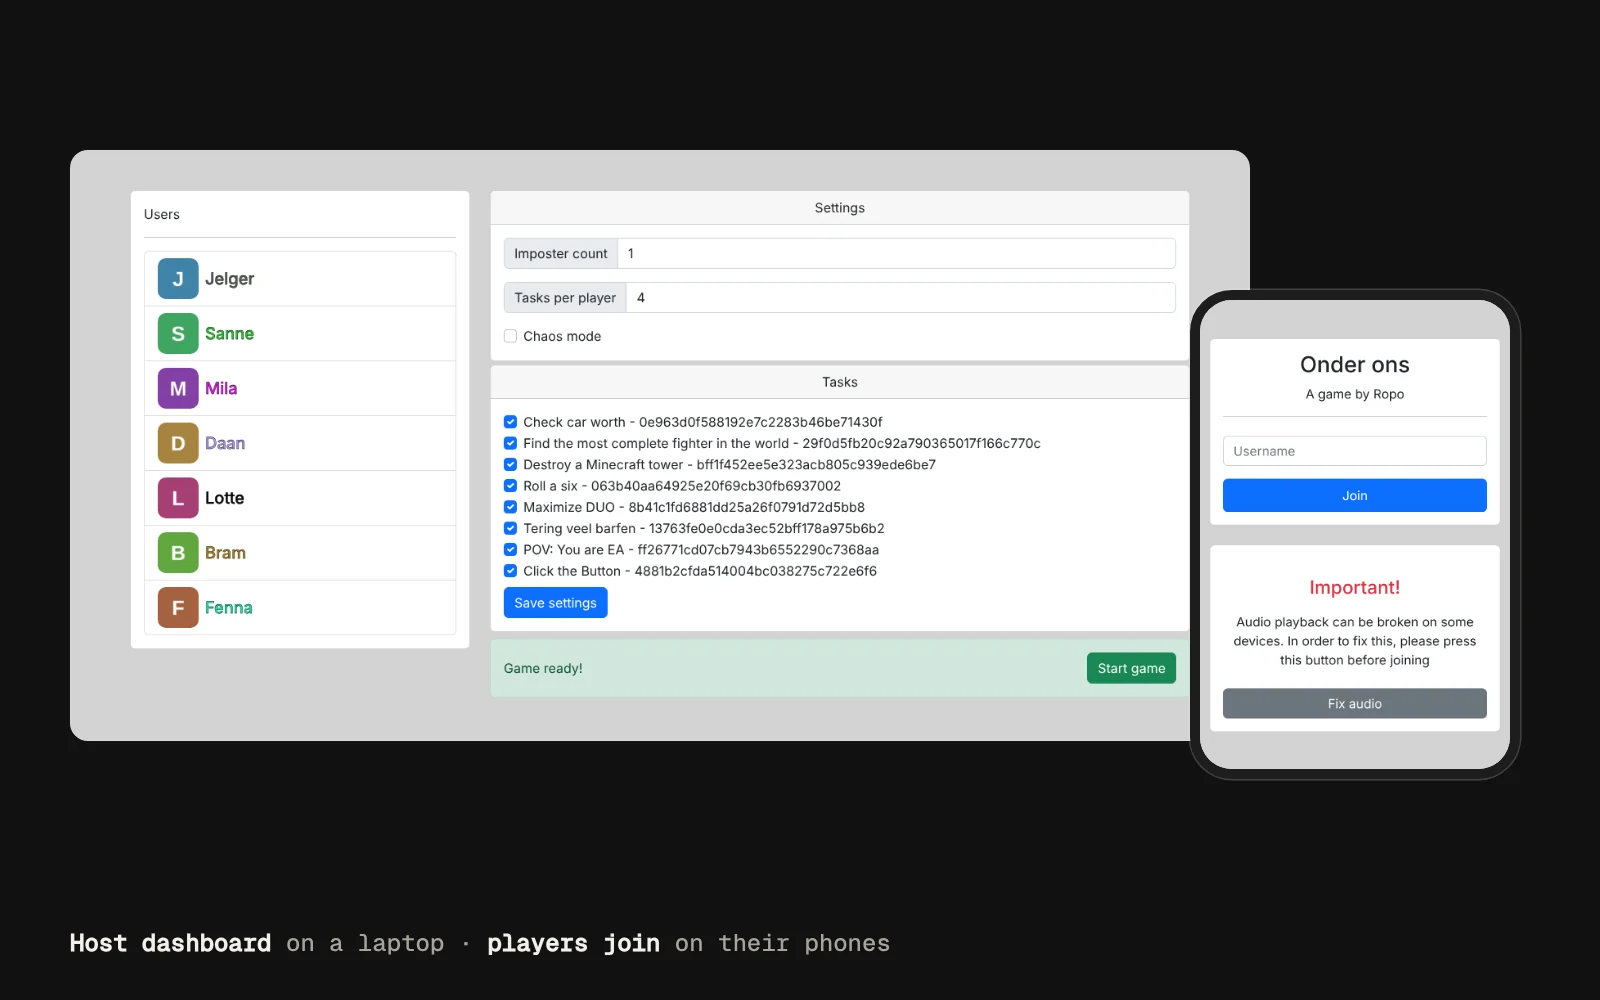Click Mila's purple M avatar

178,389
